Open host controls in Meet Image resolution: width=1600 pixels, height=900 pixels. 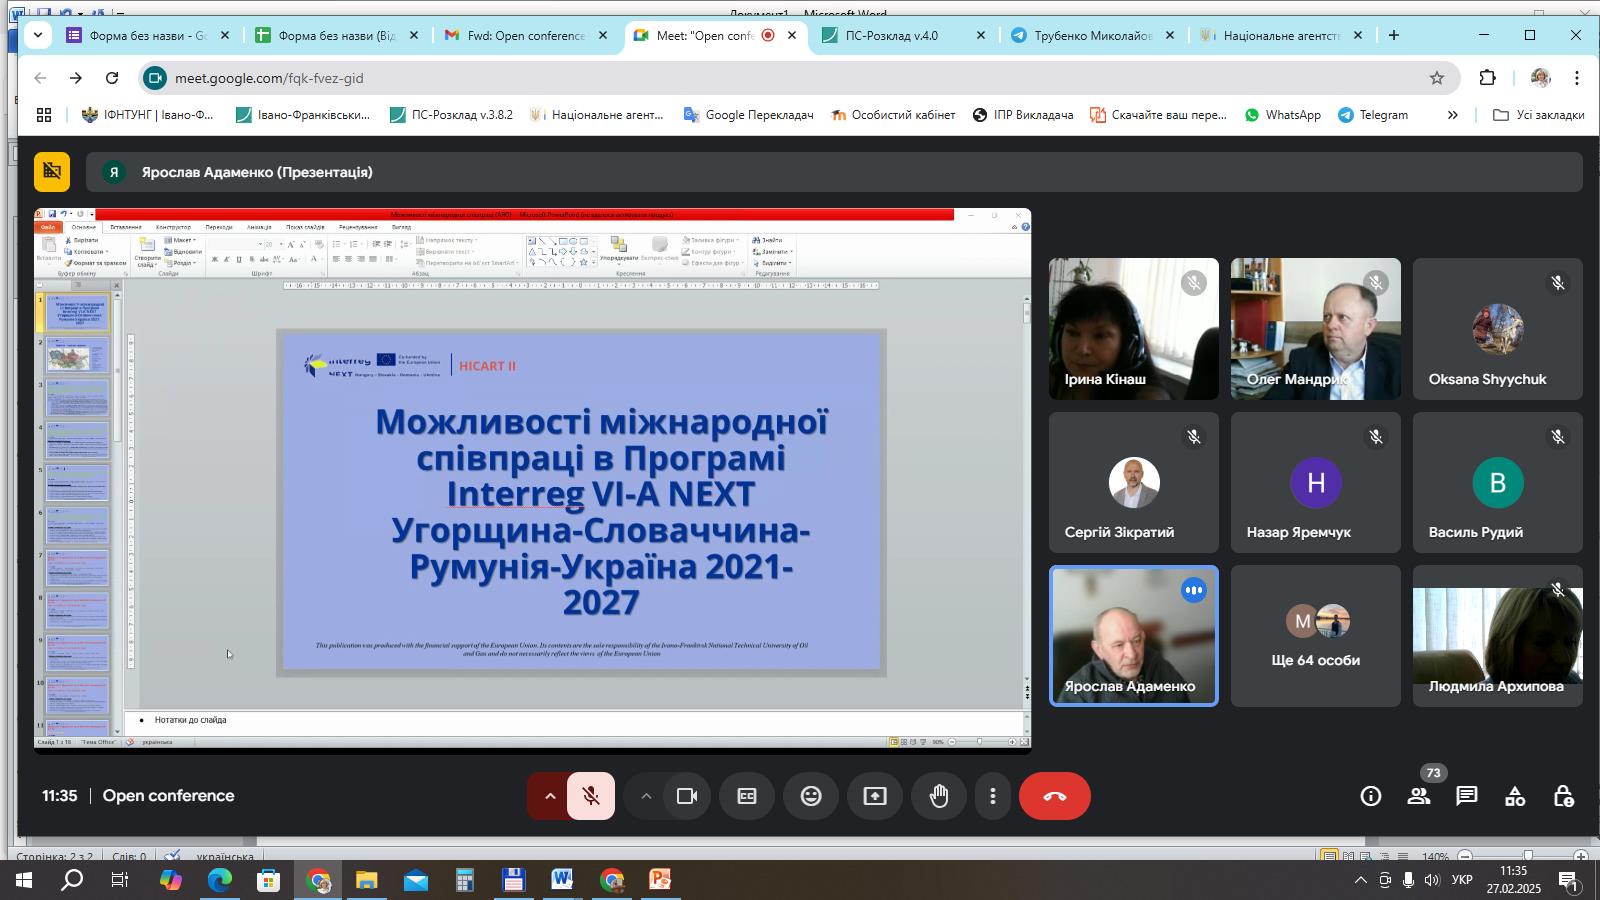[x=1563, y=796]
